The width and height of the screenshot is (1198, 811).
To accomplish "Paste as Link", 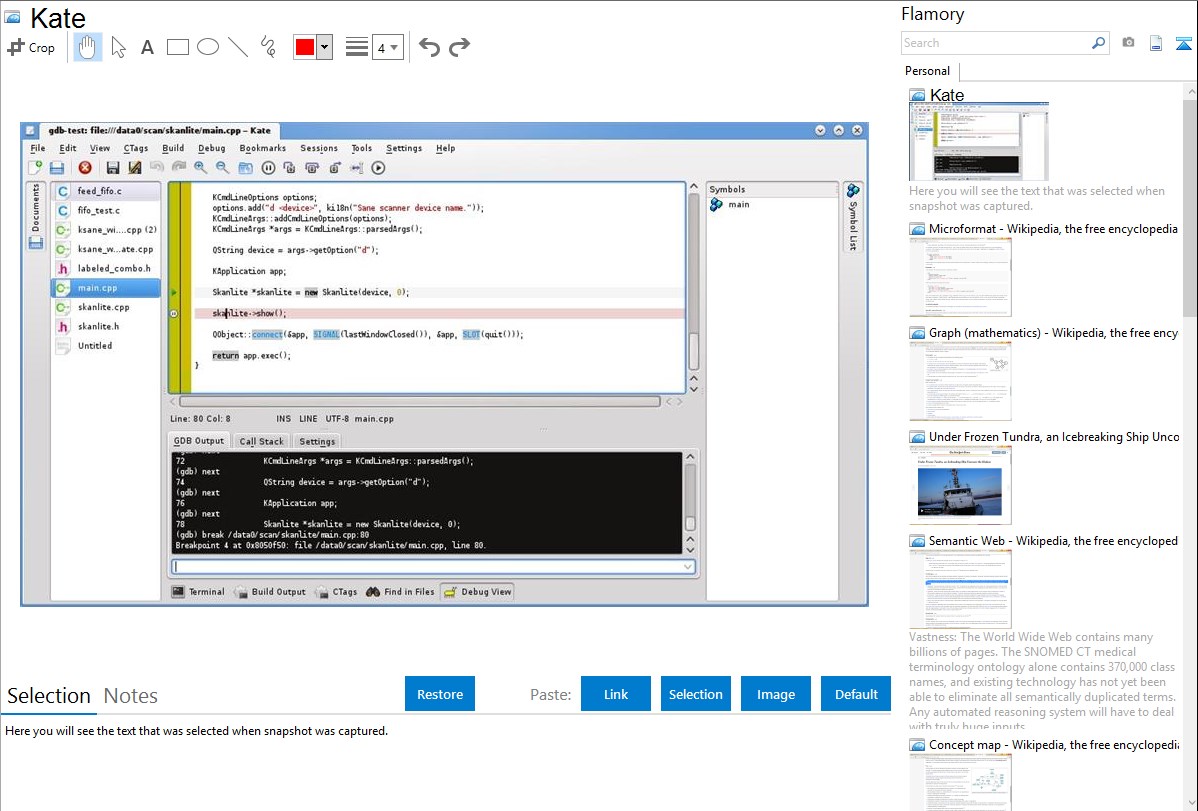I will (x=616, y=694).
